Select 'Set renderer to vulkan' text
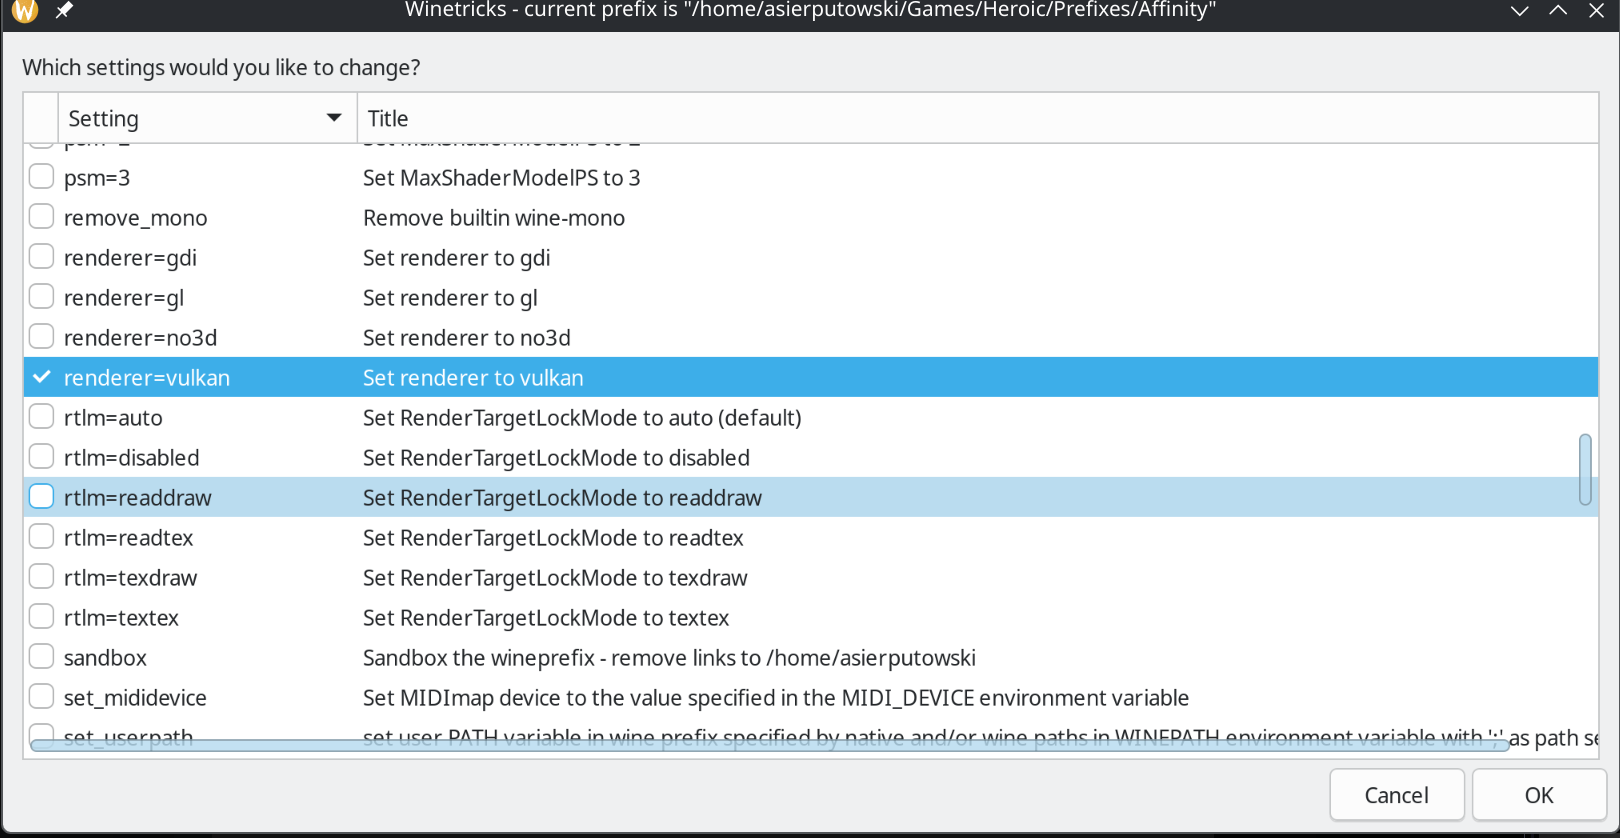Screen dimensions: 1620x838 click(473, 378)
